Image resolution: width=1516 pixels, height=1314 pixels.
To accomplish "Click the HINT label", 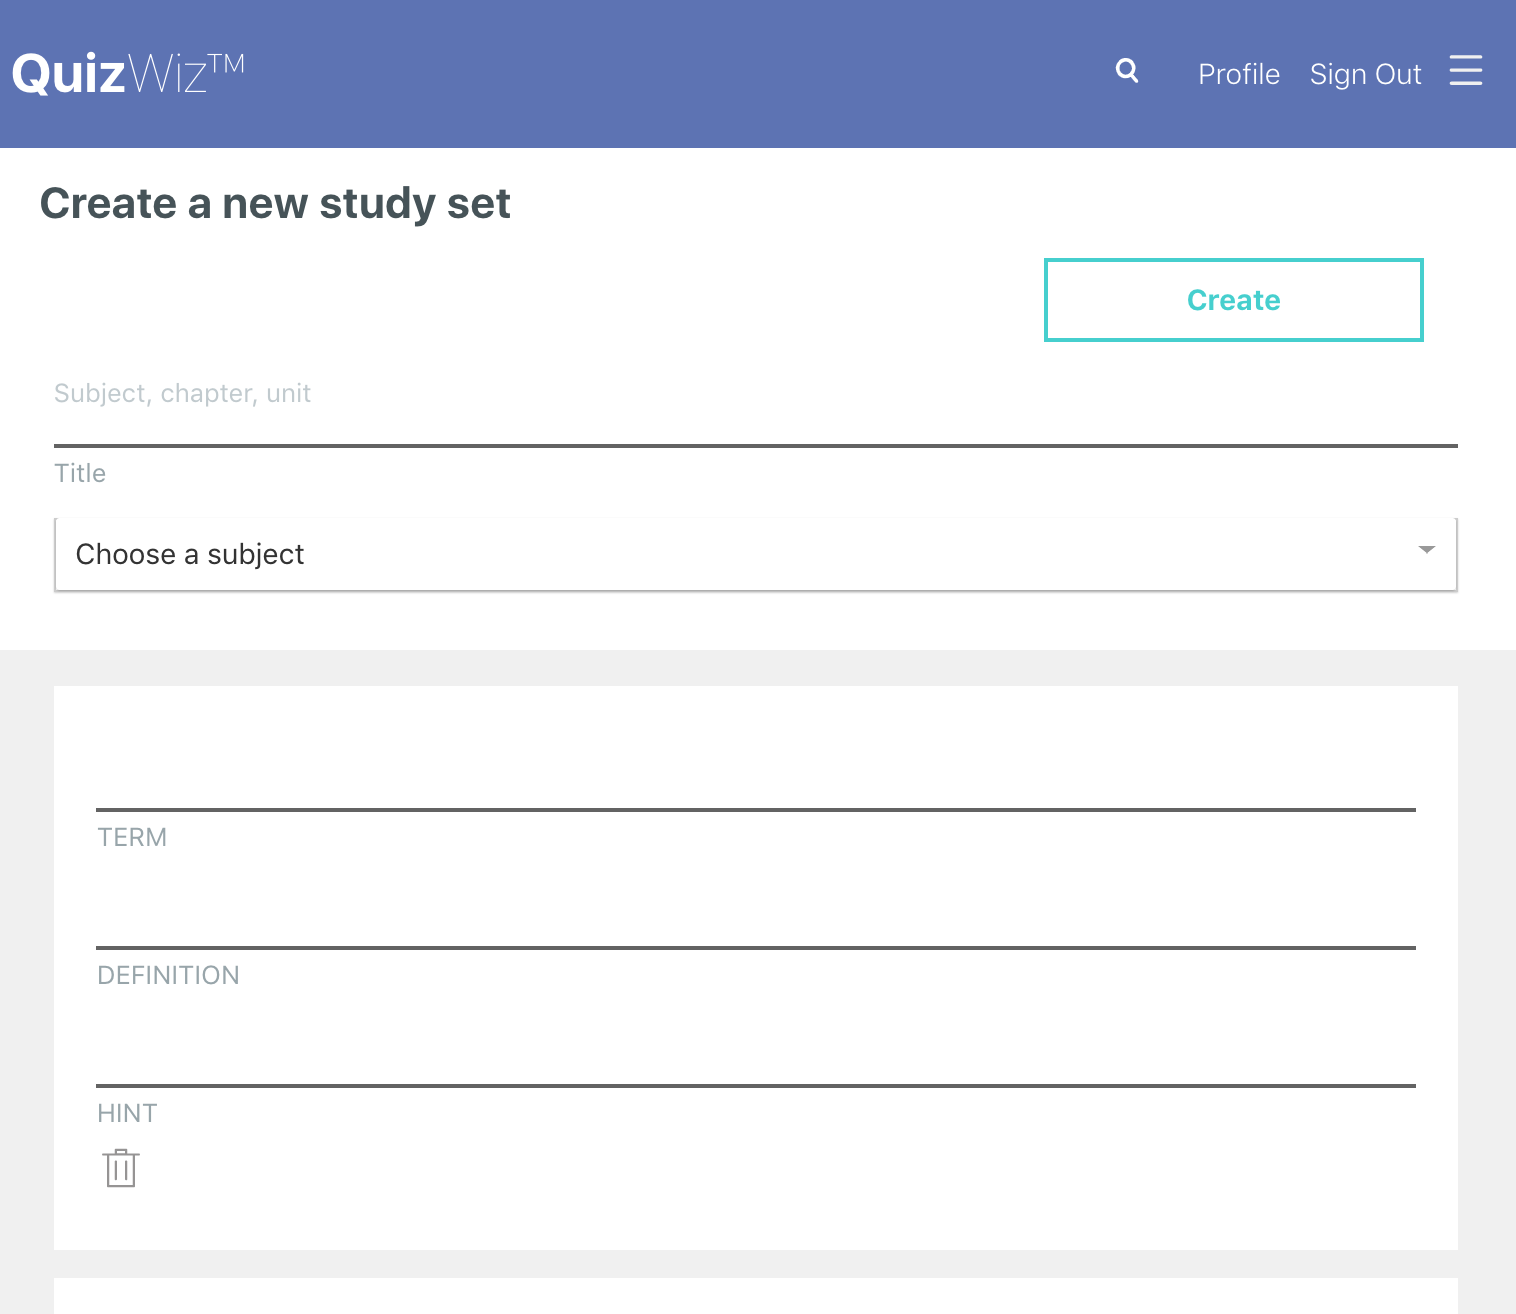I will pyautogui.click(x=127, y=1113).
